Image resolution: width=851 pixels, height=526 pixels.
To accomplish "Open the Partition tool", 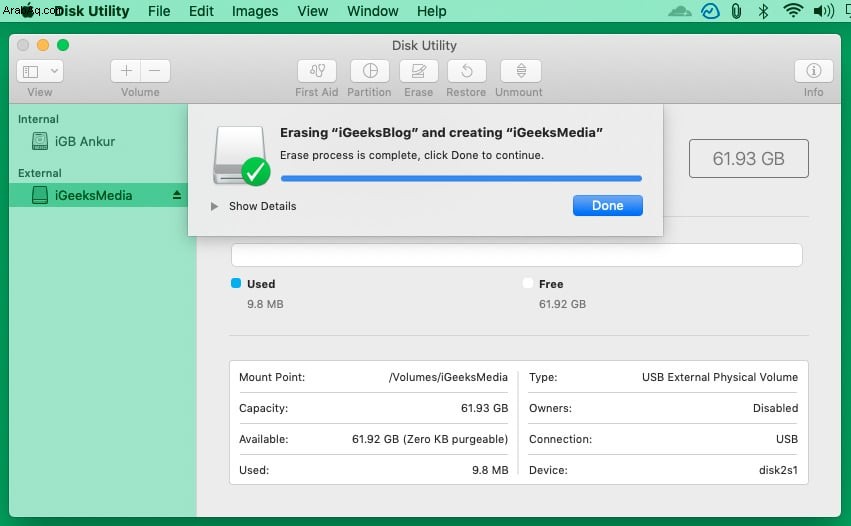I will [370, 71].
